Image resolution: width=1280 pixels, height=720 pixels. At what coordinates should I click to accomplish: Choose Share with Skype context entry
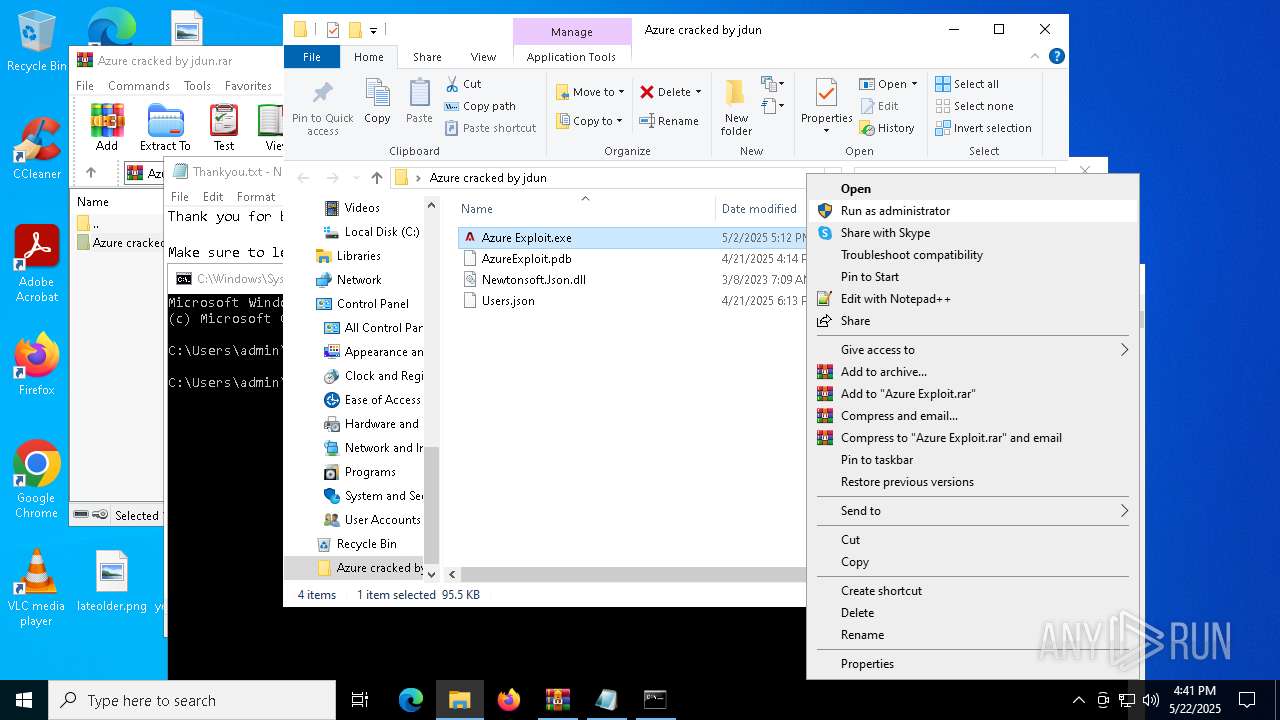[x=972, y=233]
